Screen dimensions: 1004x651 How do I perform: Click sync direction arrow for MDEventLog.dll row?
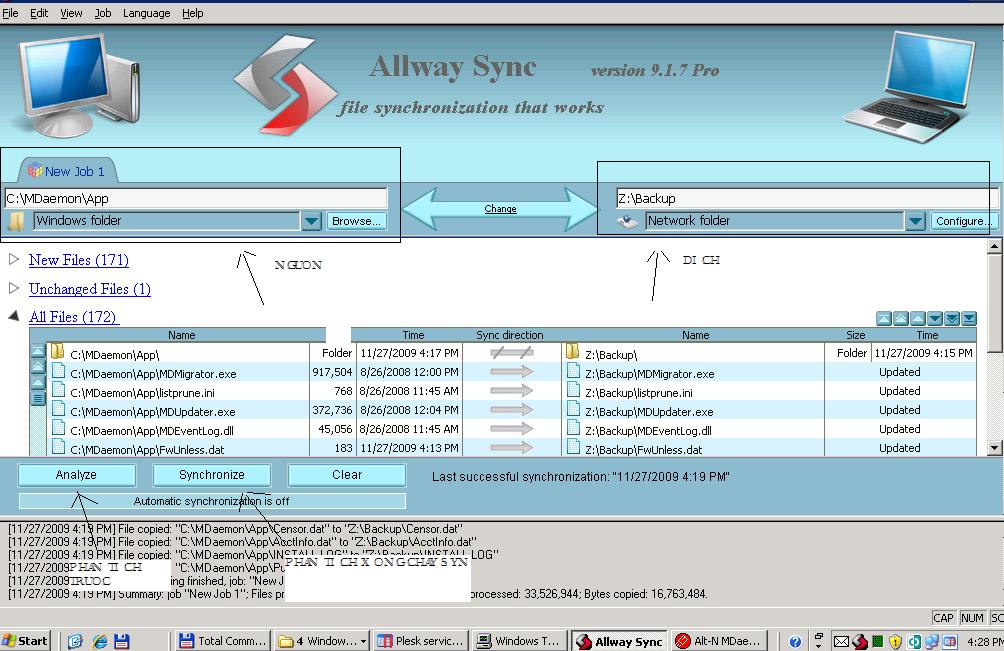point(512,429)
